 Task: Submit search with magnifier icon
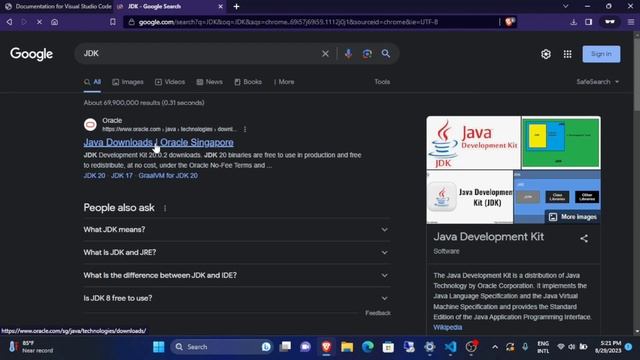click(x=386, y=53)
